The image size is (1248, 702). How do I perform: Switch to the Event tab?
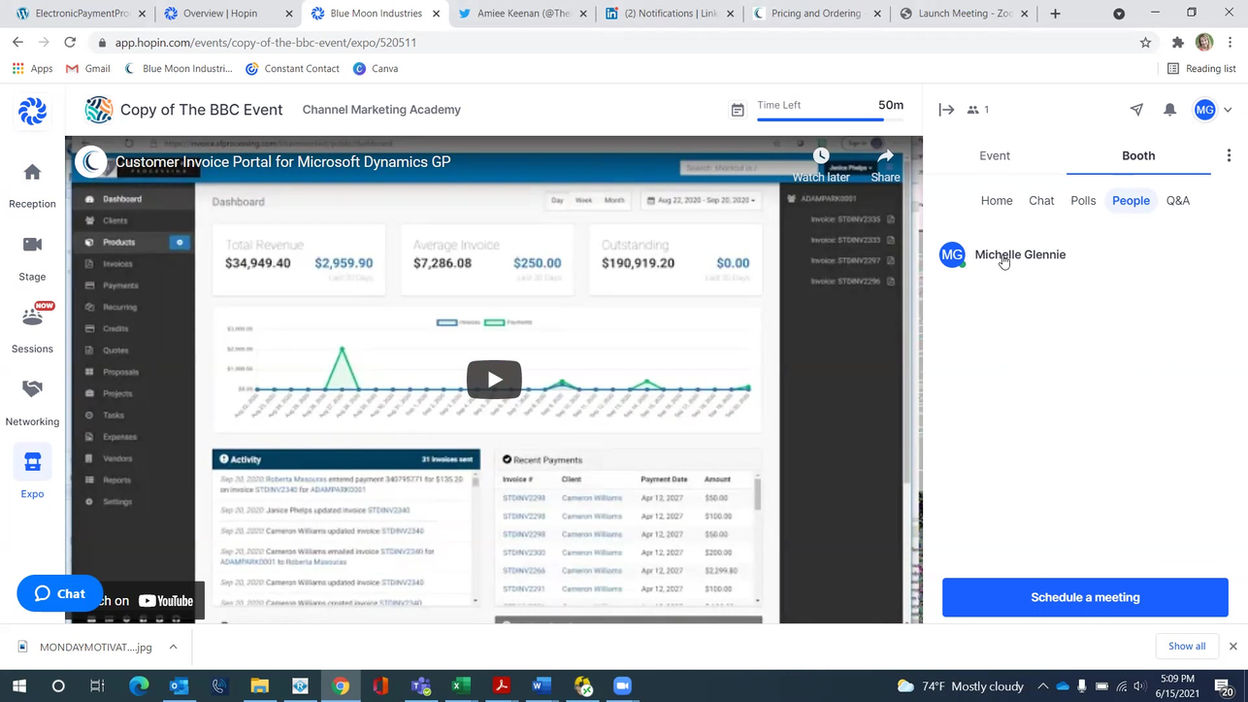994,156
